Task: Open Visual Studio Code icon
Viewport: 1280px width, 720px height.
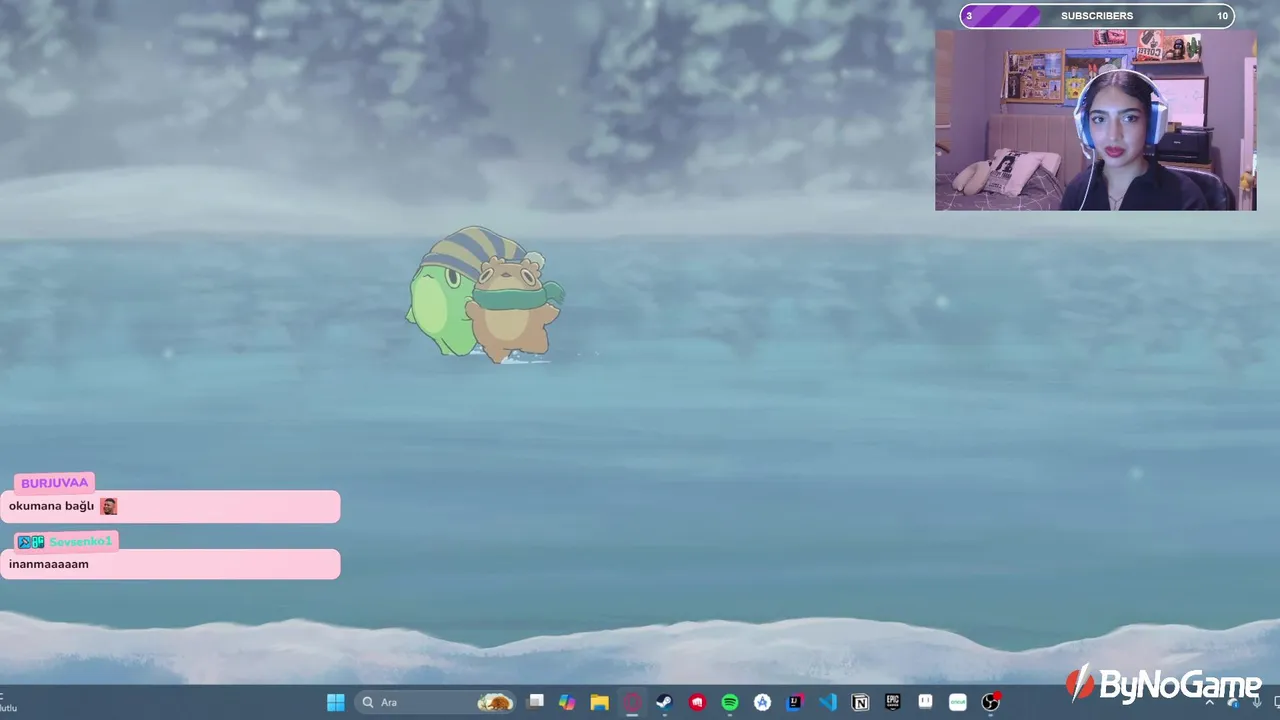Action: 827,702
